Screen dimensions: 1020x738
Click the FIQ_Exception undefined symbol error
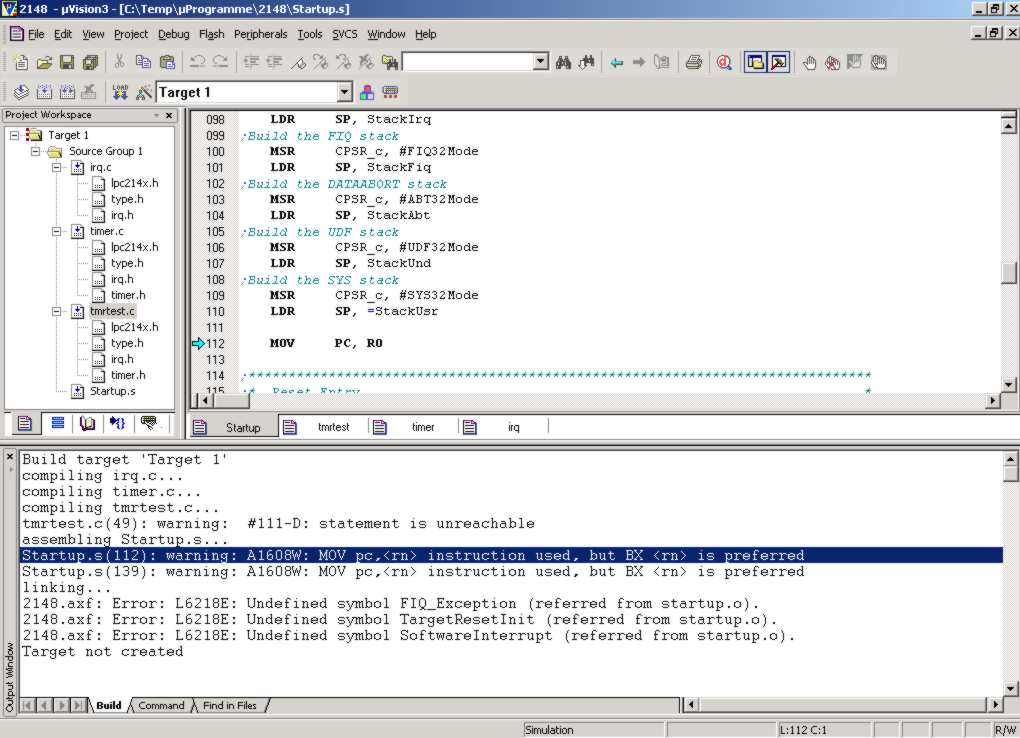[x=390, y=603]
